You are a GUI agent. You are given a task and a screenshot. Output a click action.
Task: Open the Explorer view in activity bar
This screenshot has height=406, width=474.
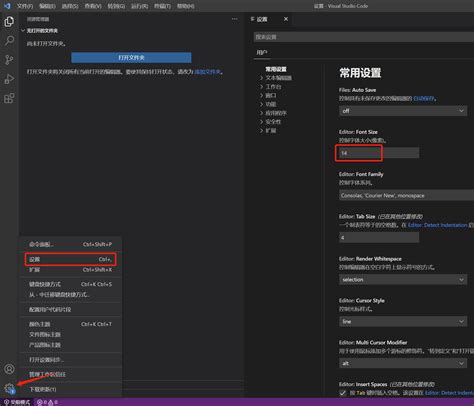pyautogui.click(x=9, y=22)
